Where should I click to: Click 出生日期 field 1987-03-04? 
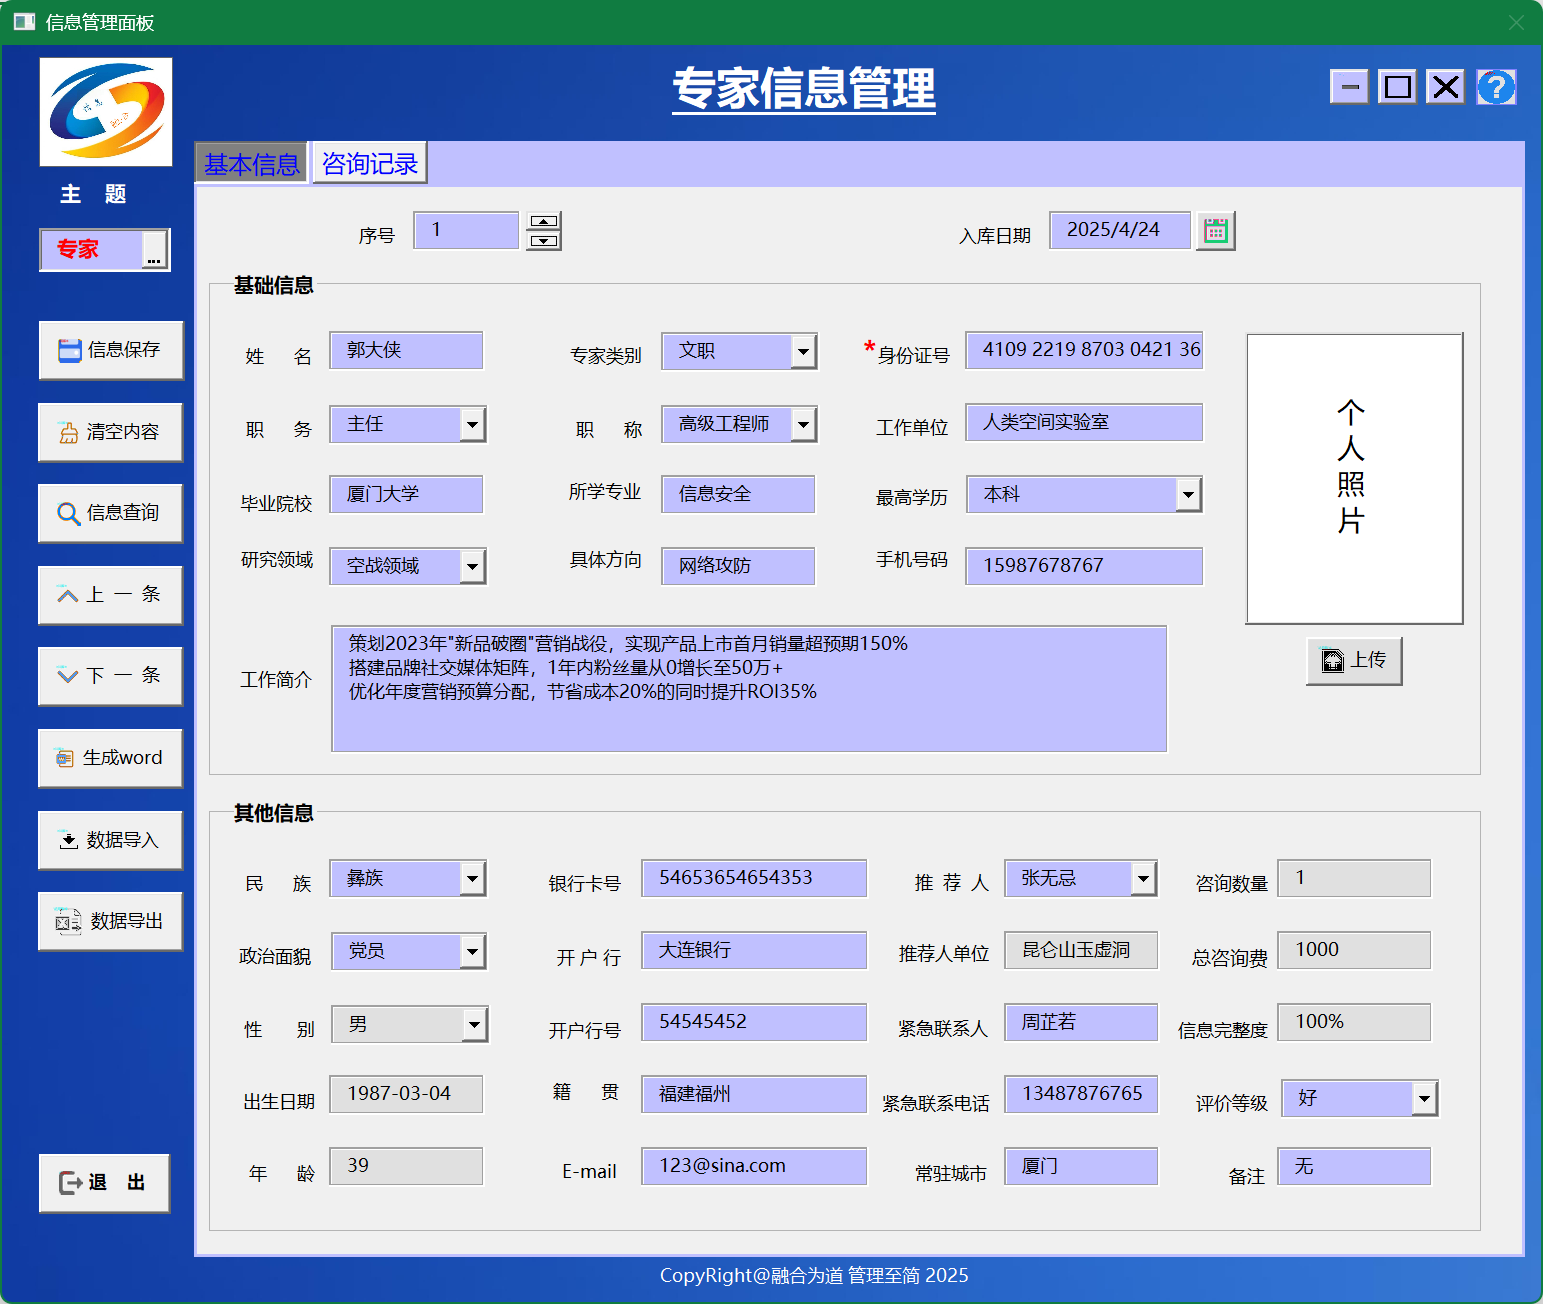(x=406, y=1094)
